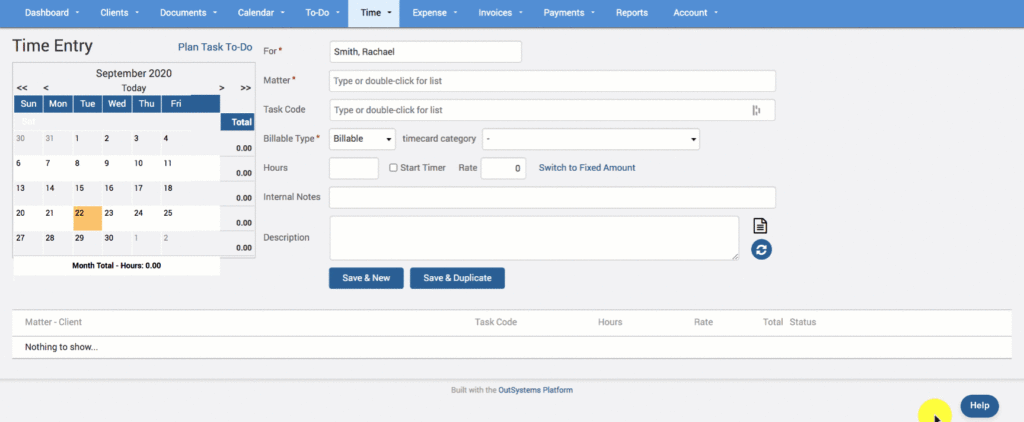
Task: Click the document template icon beside Description
Action: (760, 226)
